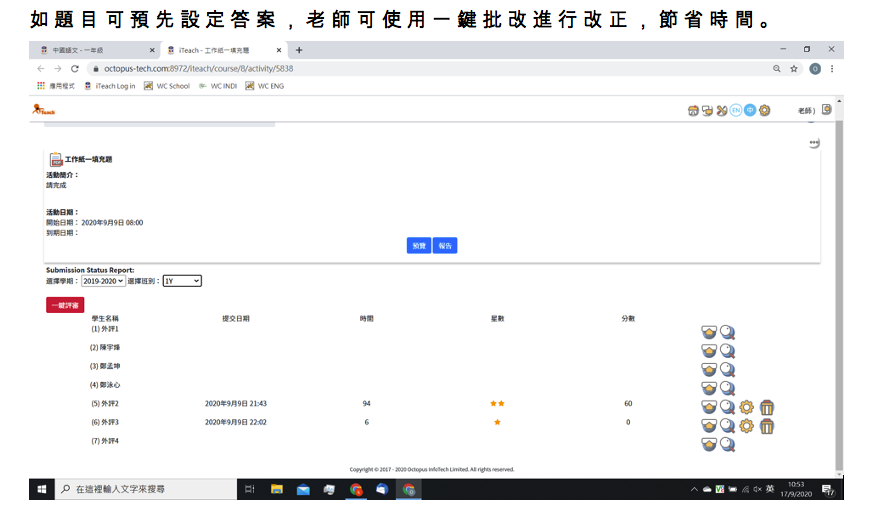Click the browser back arrow
The image size is (884, 523).
click(x=41, y=69)
